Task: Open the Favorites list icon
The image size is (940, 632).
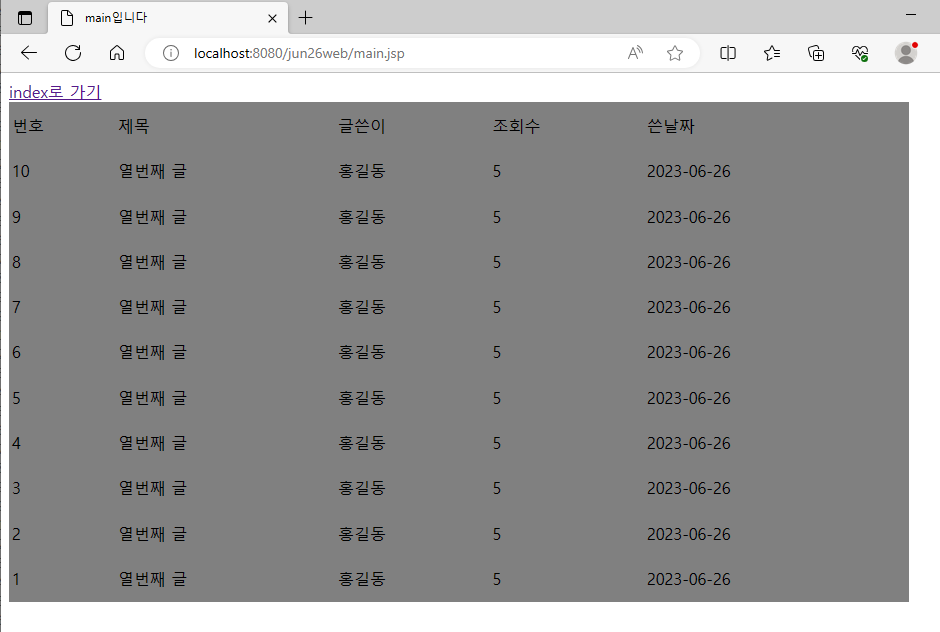Action: coord(772,53)
